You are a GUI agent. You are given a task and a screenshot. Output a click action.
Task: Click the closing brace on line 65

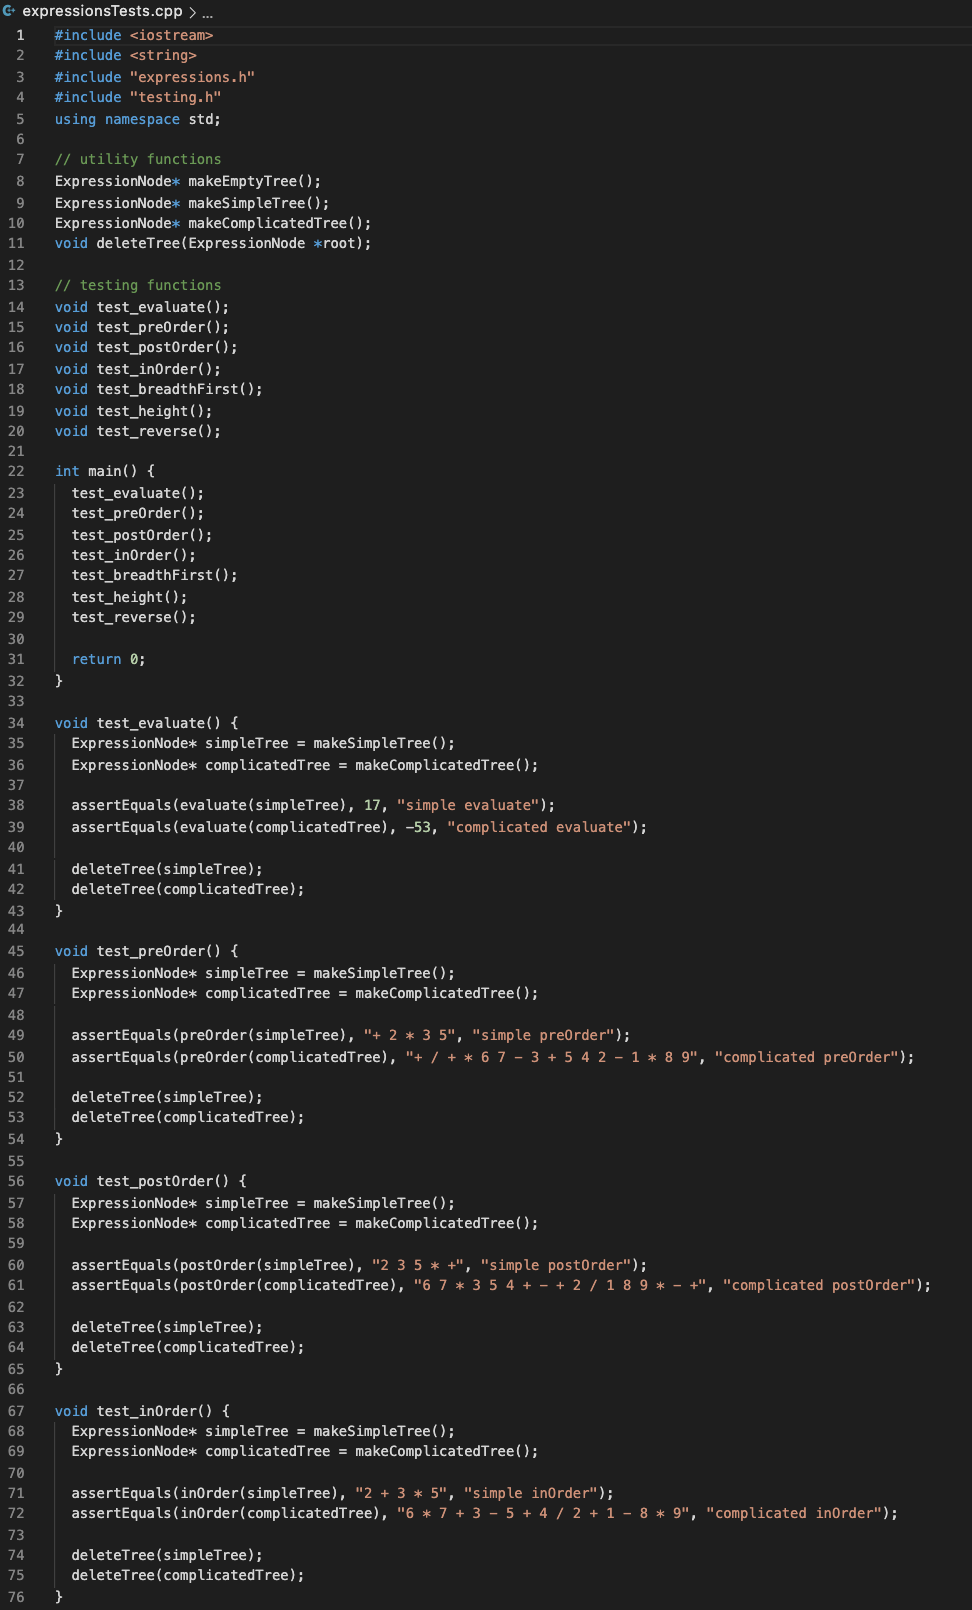click(59, 1369)
